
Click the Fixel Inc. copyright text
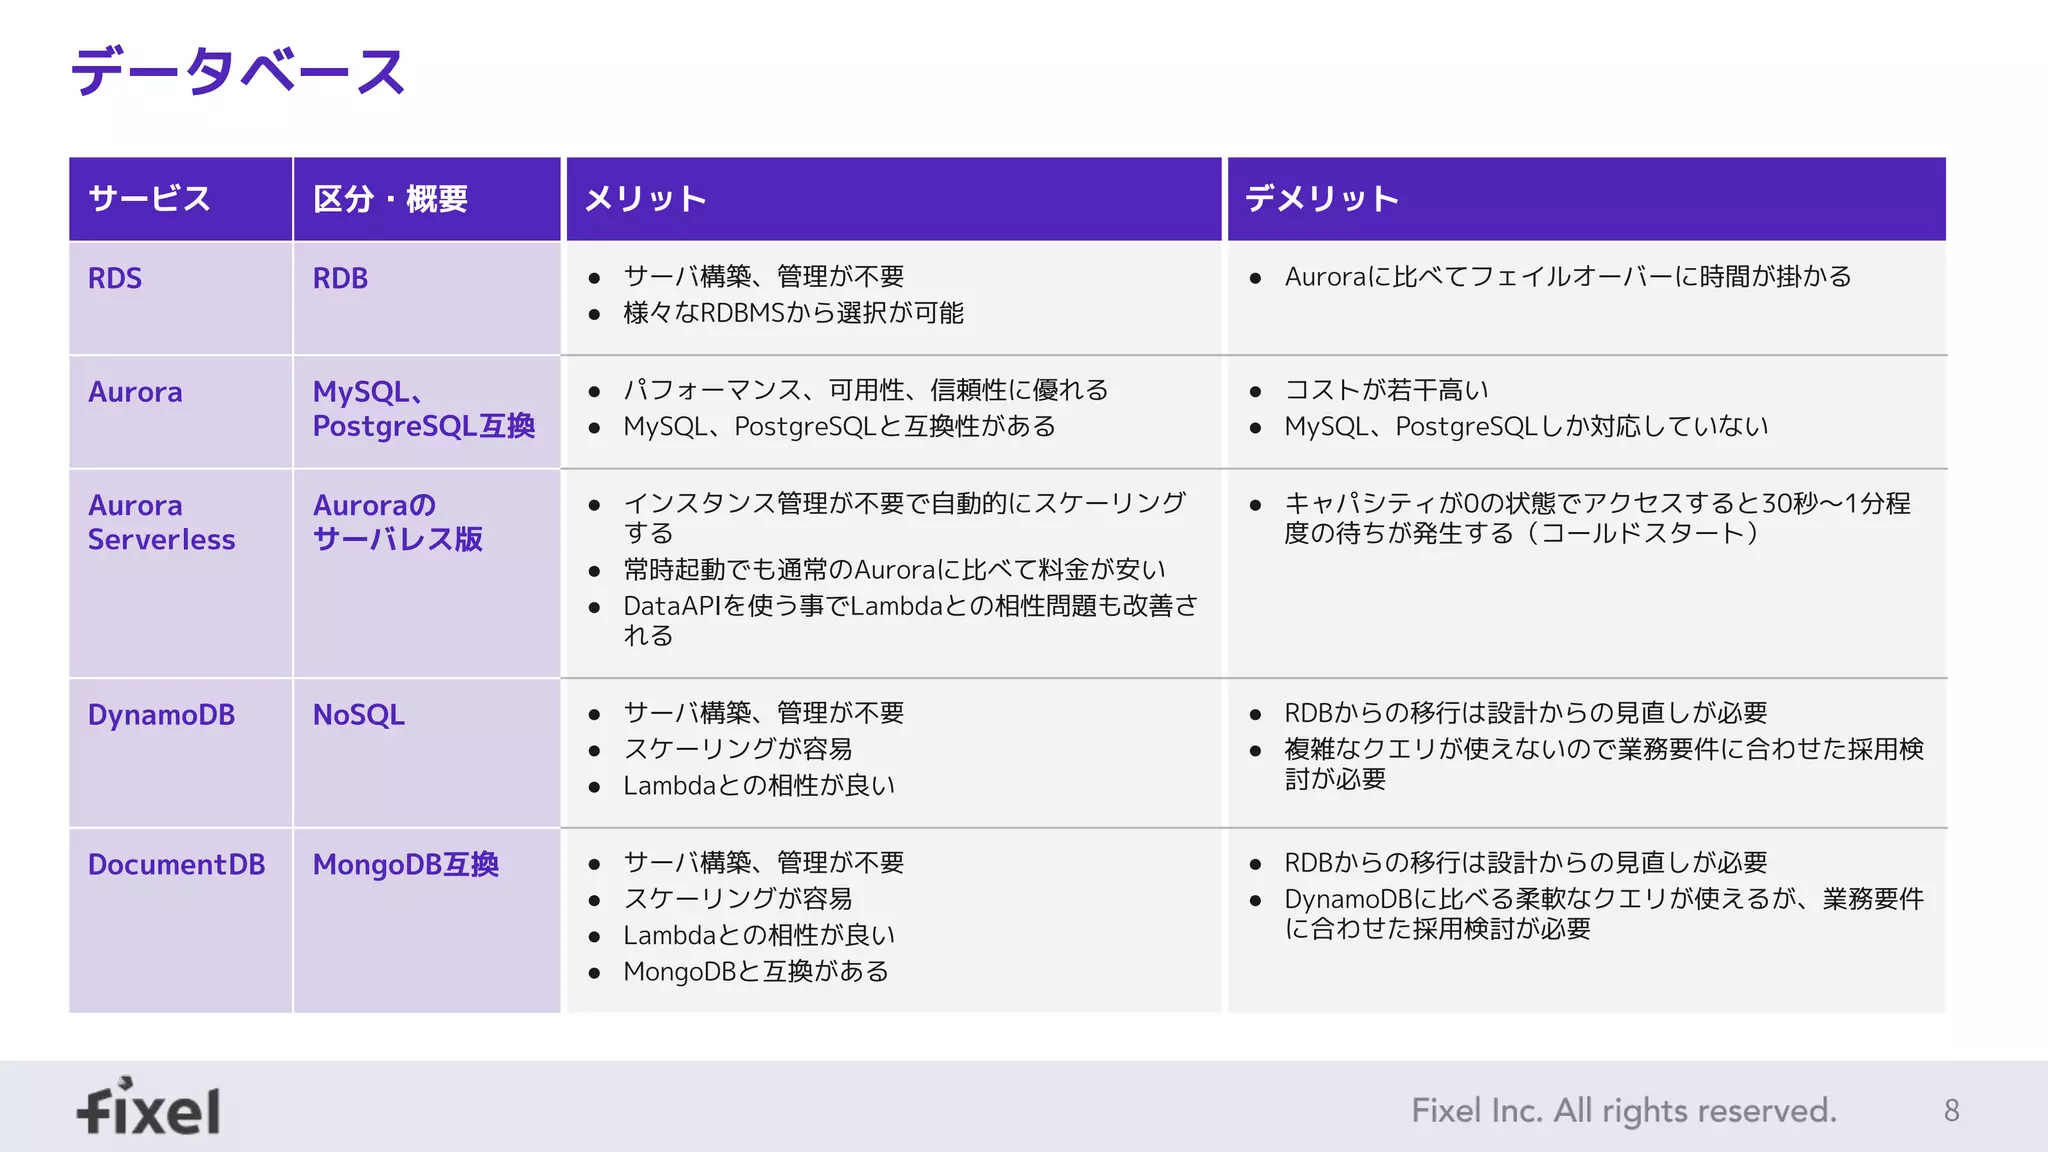point(1623,1110)
